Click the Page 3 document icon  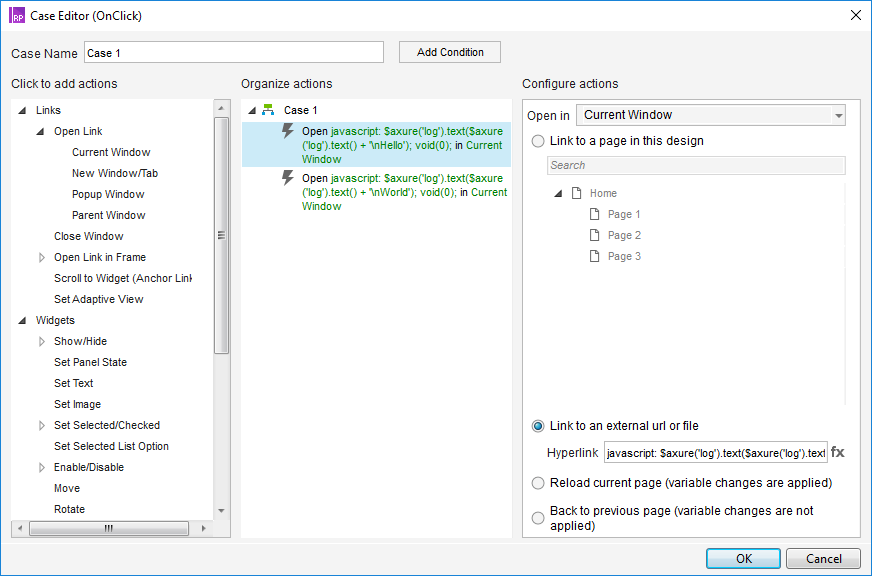pos(594,256)
